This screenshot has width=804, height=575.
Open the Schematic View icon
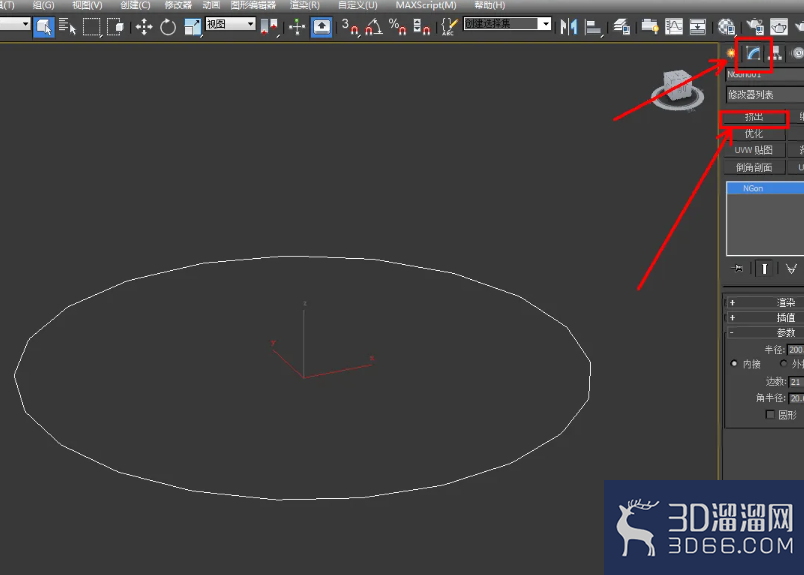(697, 27)
